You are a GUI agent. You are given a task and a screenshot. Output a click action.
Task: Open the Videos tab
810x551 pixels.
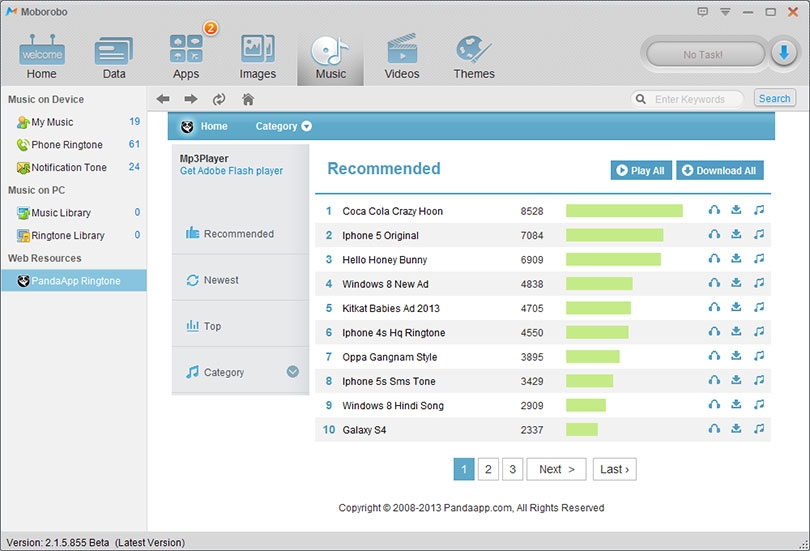pyautogui.click(x=402, y=57)
